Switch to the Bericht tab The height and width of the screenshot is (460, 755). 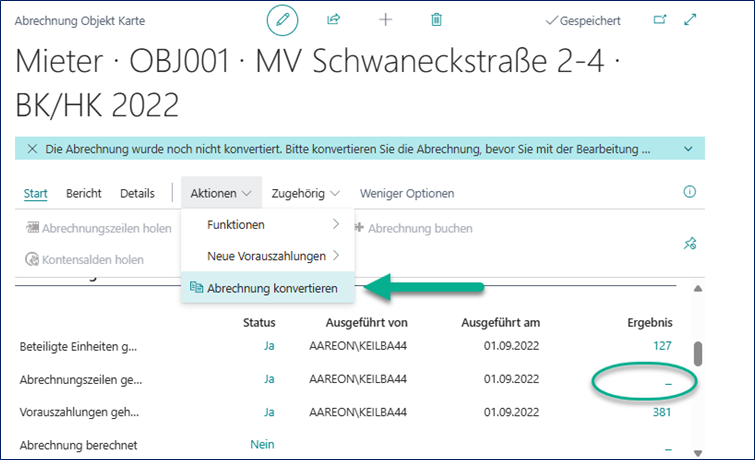(x=84, y=193)
